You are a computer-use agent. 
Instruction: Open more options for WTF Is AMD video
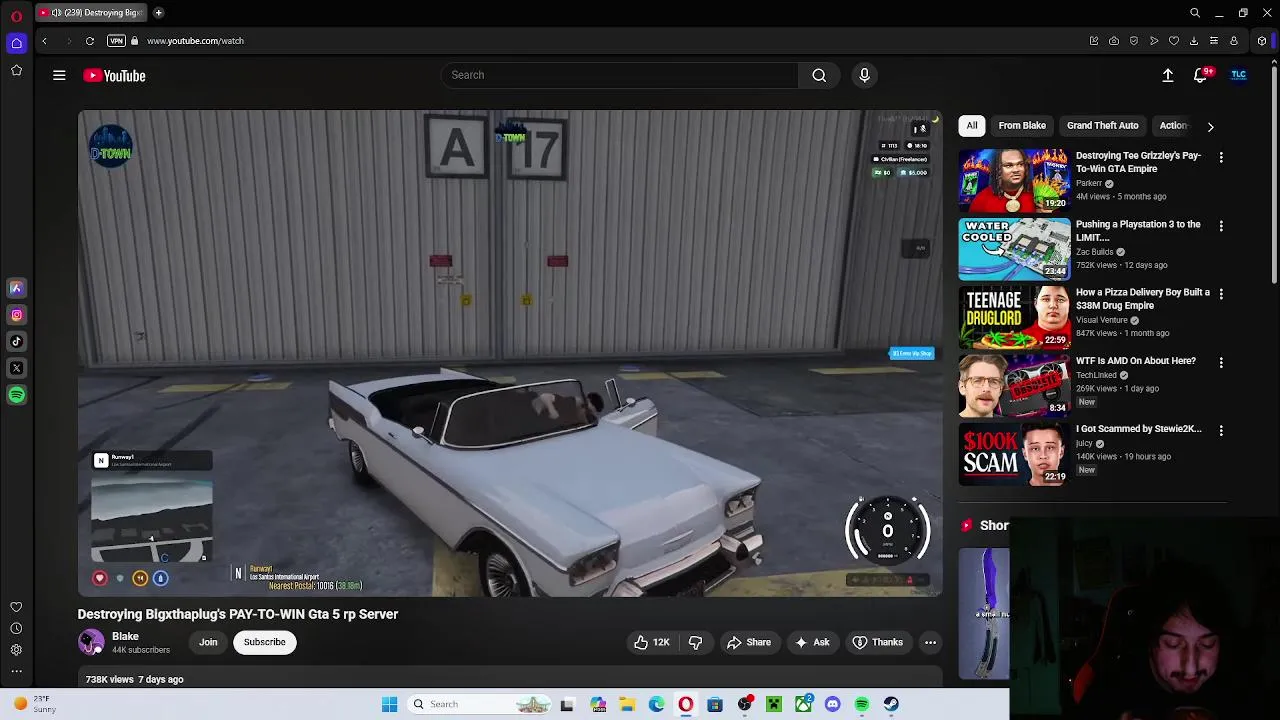pos(1221,362)
